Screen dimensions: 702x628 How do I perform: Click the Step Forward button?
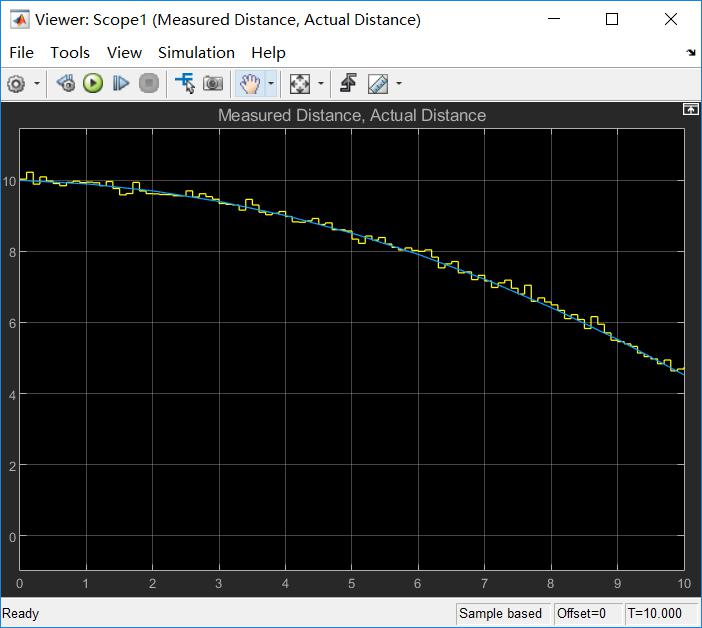point(121,83)
